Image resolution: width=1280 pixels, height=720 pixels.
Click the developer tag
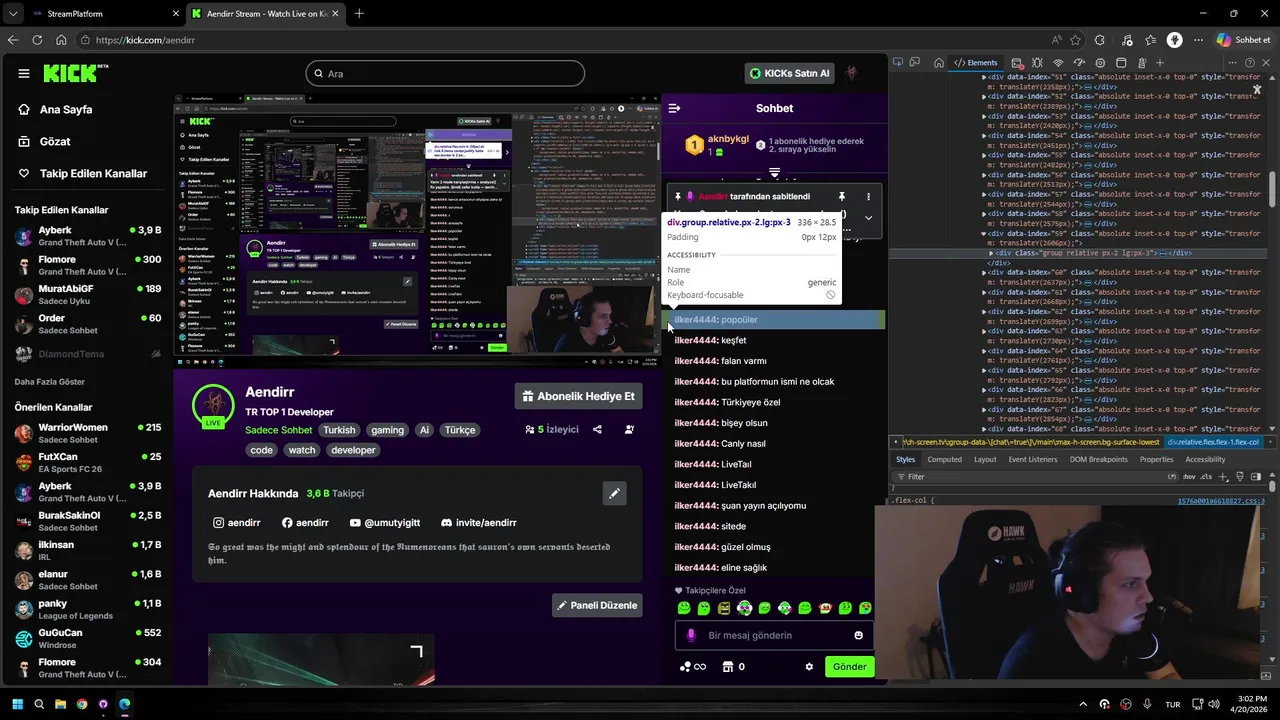coord(353,450)
